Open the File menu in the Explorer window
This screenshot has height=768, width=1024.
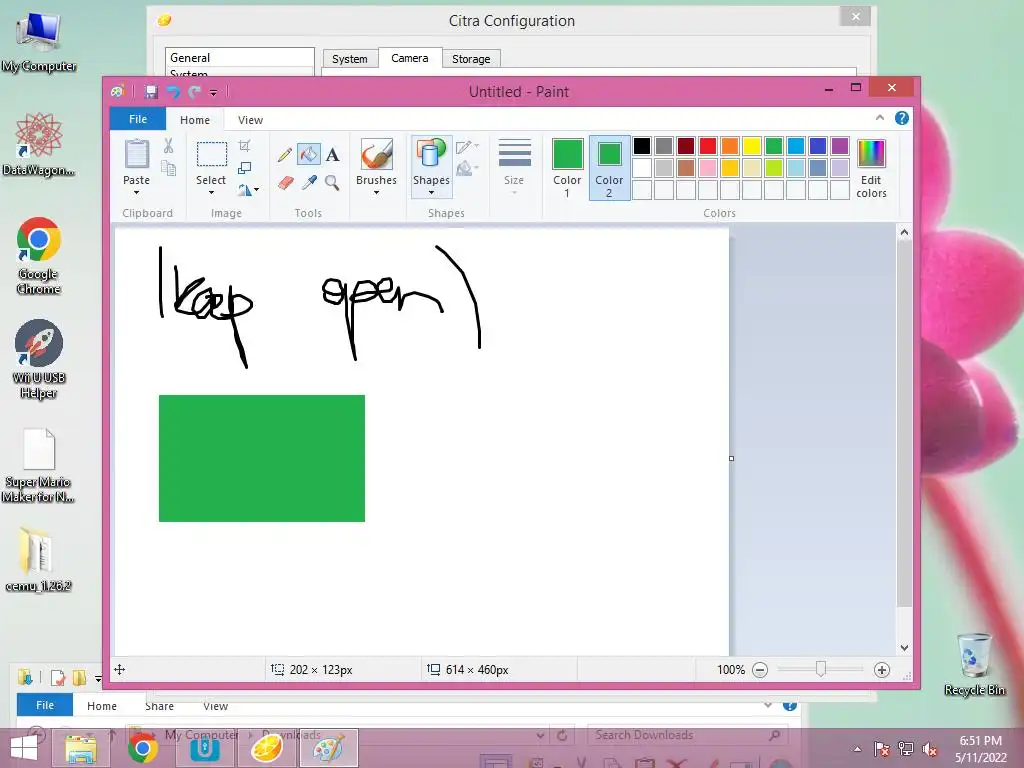tap(44, 705)
